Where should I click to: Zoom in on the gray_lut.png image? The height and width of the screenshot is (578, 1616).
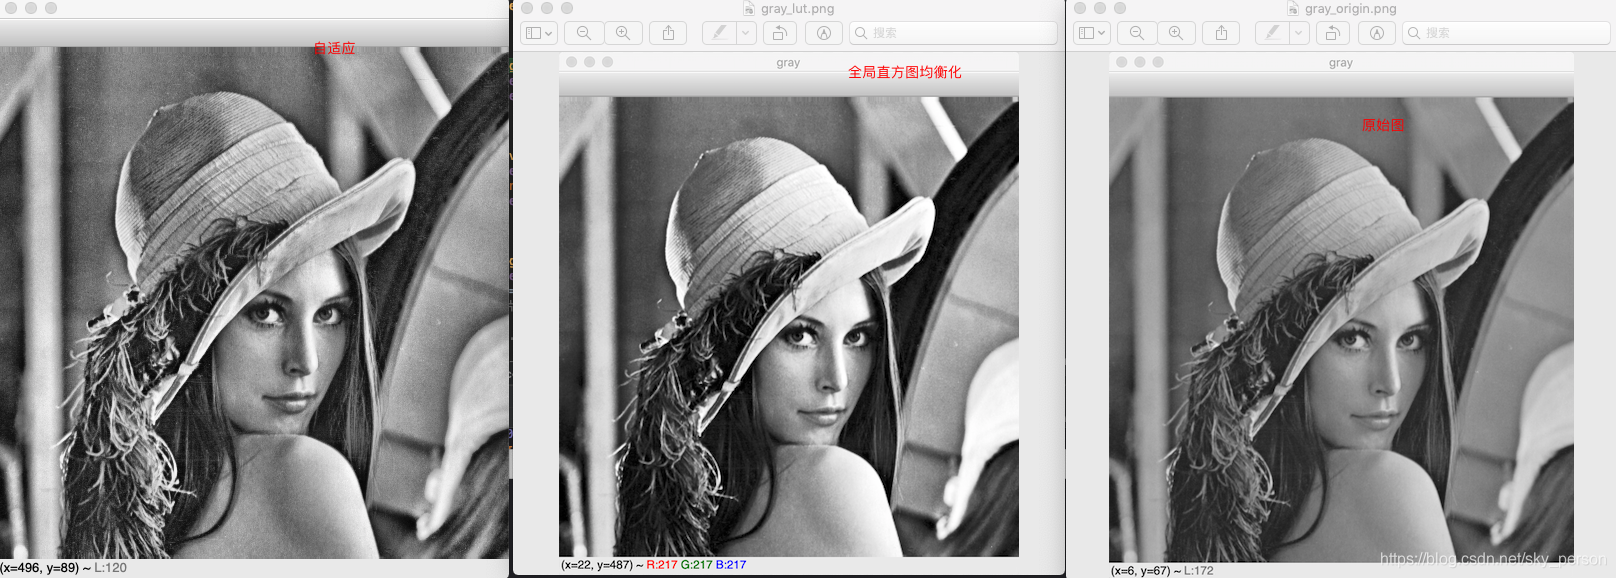(622, 33)
